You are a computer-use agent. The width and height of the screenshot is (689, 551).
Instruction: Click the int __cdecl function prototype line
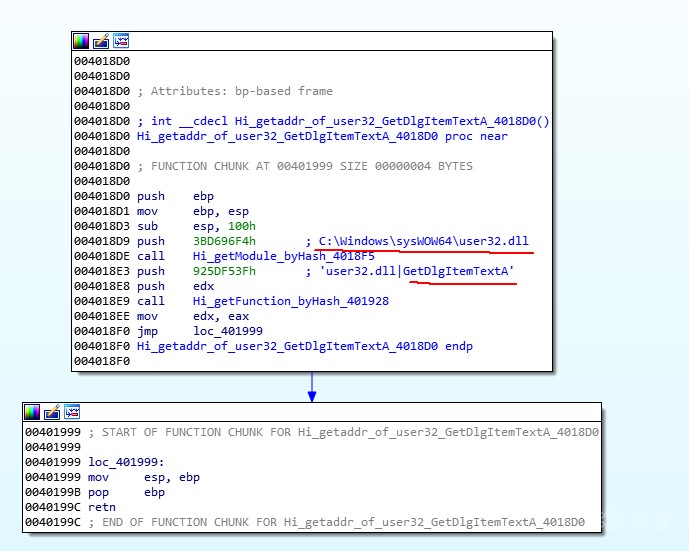click(x=343, y=121)
